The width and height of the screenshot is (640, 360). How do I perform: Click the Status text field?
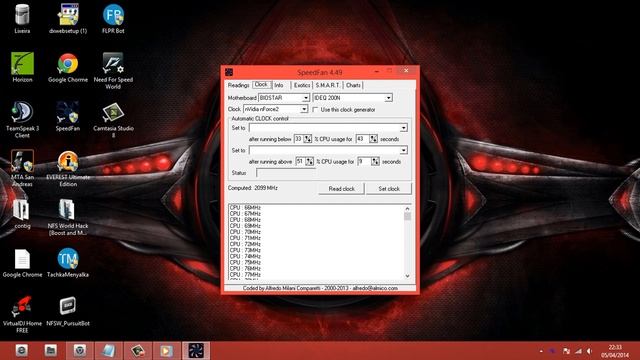[x=286, y=173]
